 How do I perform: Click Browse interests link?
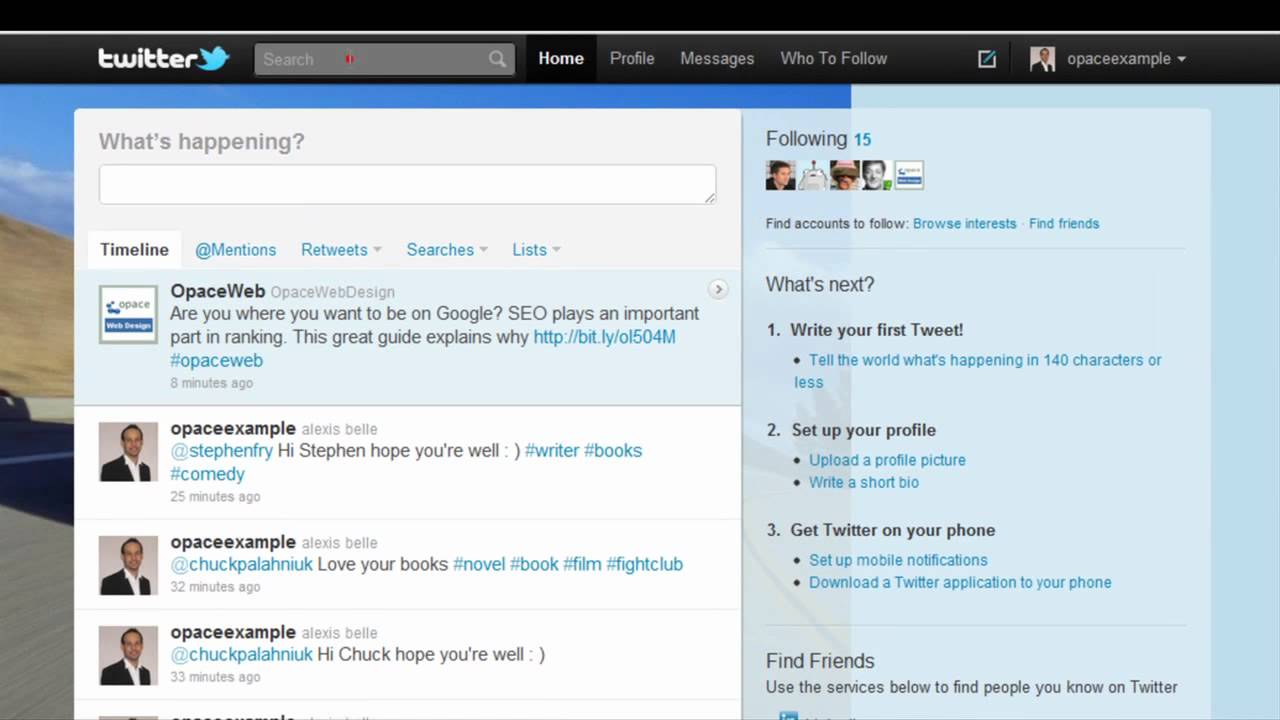pos(964,223)
